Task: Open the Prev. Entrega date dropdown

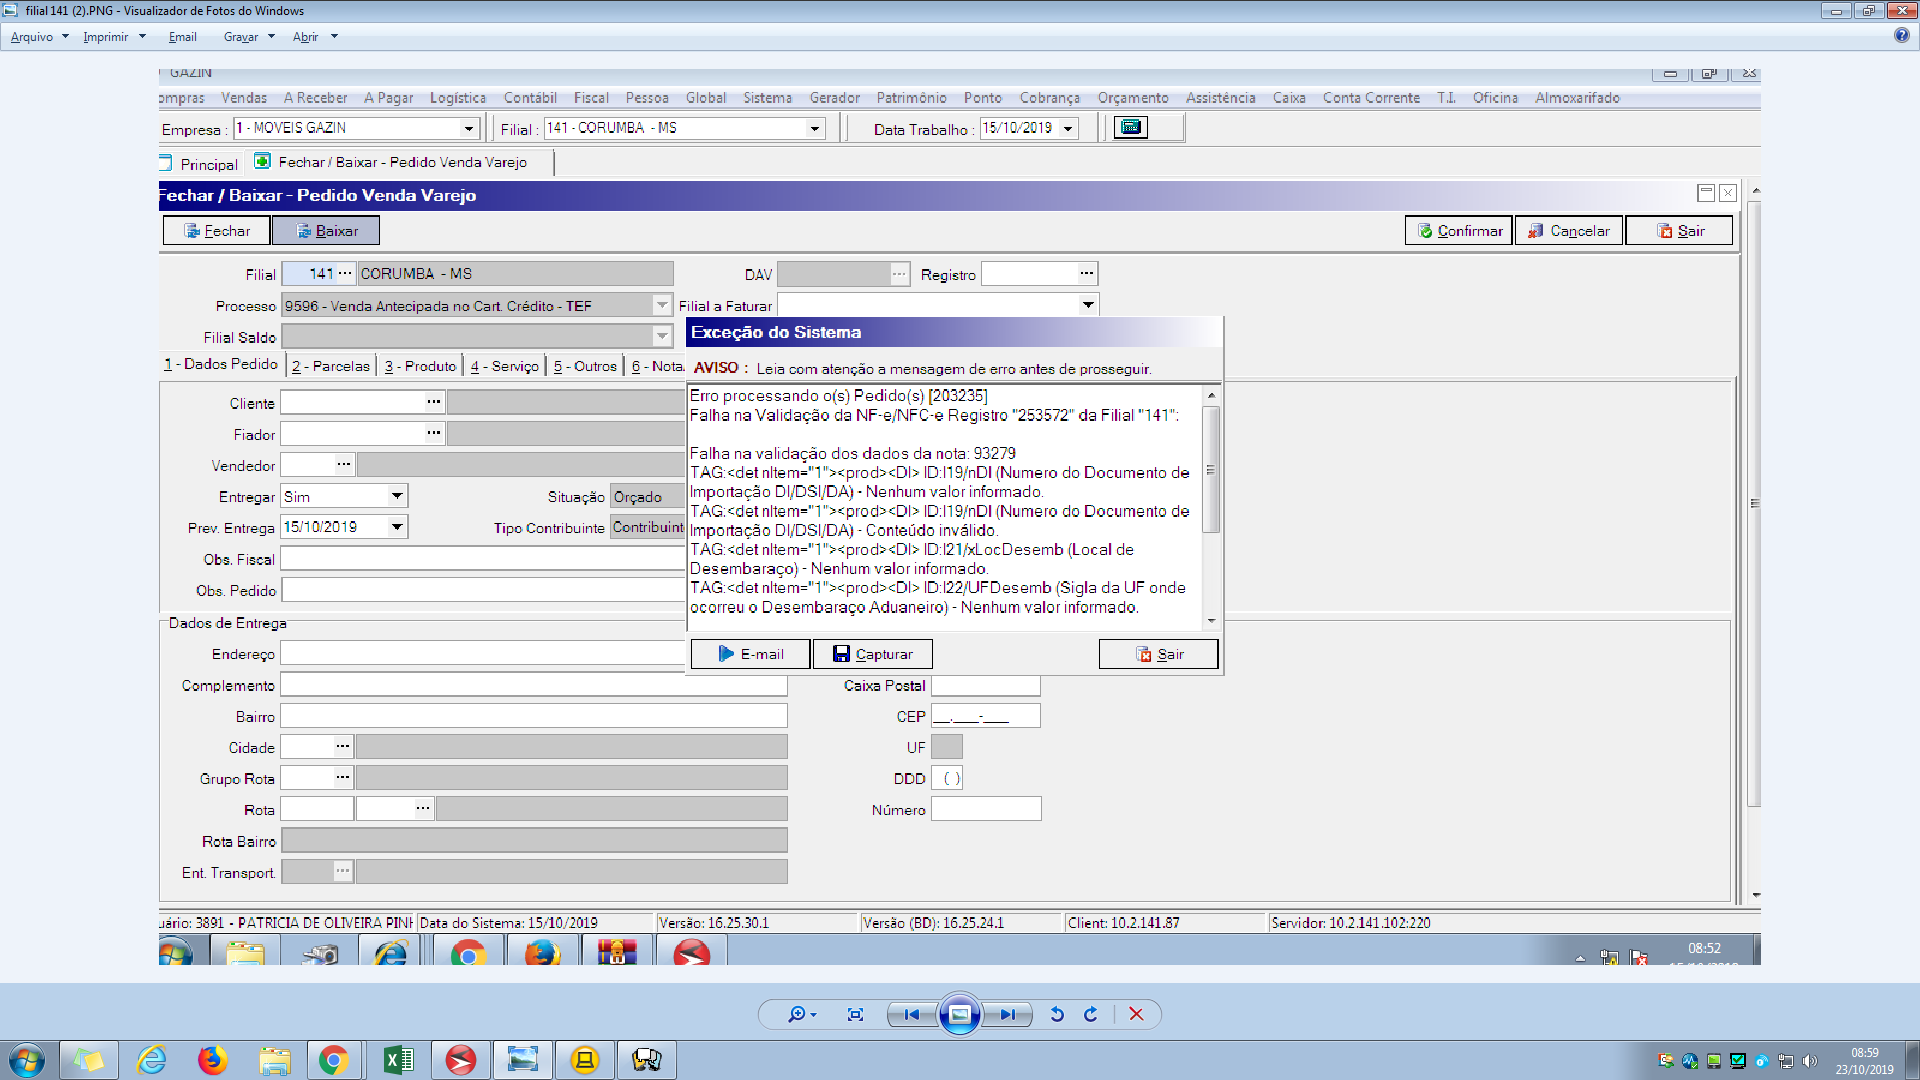Action: coord(397,527)
